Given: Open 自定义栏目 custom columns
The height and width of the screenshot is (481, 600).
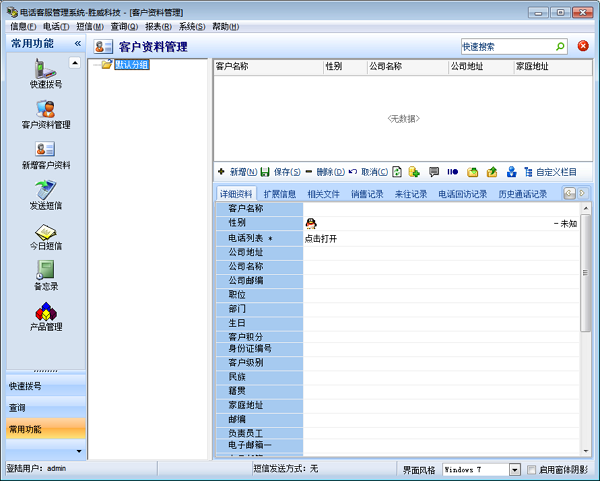Looking at the screenshot, I should (x=551, y=172).
